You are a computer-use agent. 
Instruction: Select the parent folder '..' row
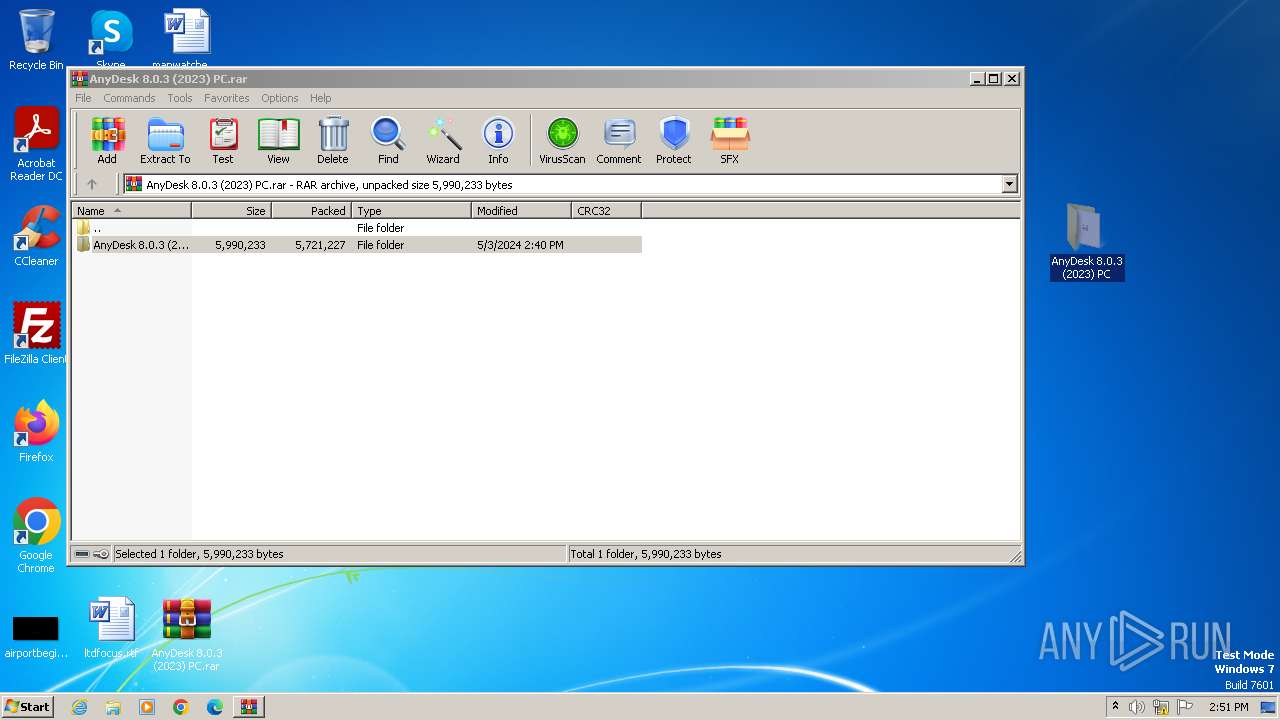[357, 228]
